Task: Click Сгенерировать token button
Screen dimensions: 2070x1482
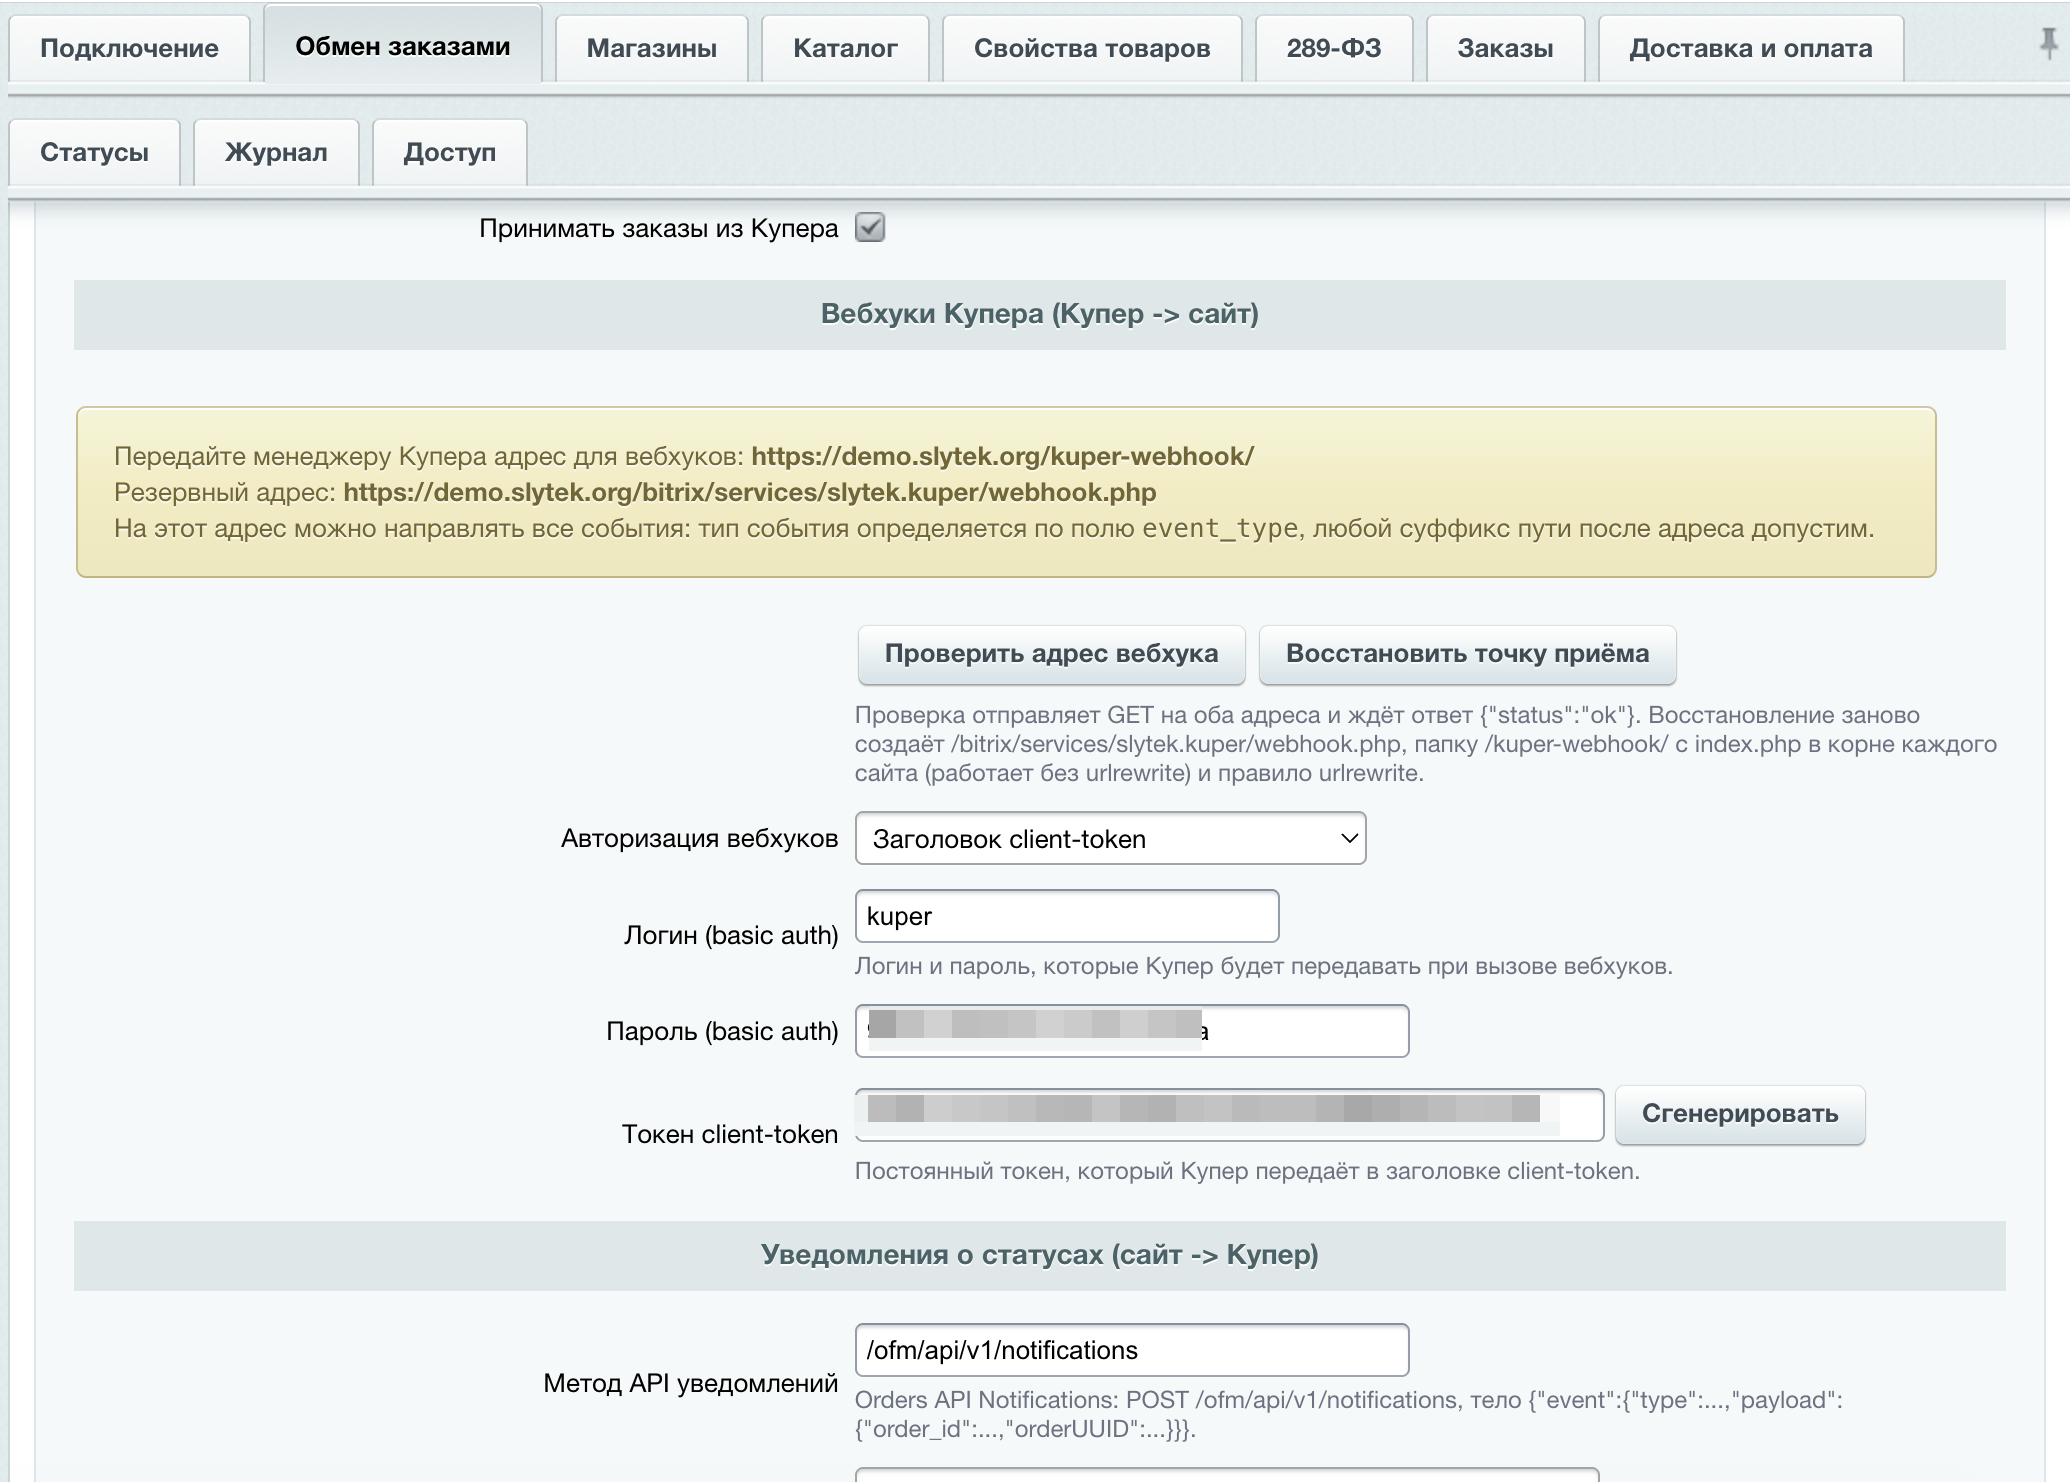Action: (x=1740, y=1114)
